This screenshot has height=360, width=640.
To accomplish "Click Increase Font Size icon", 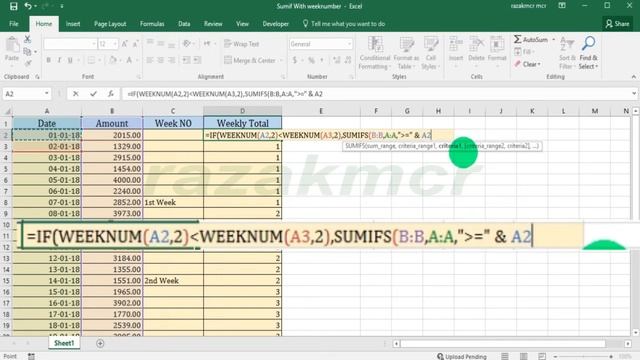I will (125, 44).
